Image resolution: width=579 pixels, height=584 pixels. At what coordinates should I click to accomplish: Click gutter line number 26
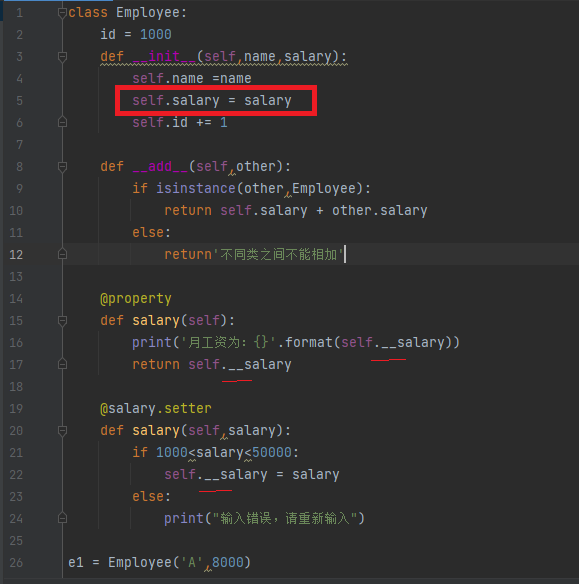16,562
